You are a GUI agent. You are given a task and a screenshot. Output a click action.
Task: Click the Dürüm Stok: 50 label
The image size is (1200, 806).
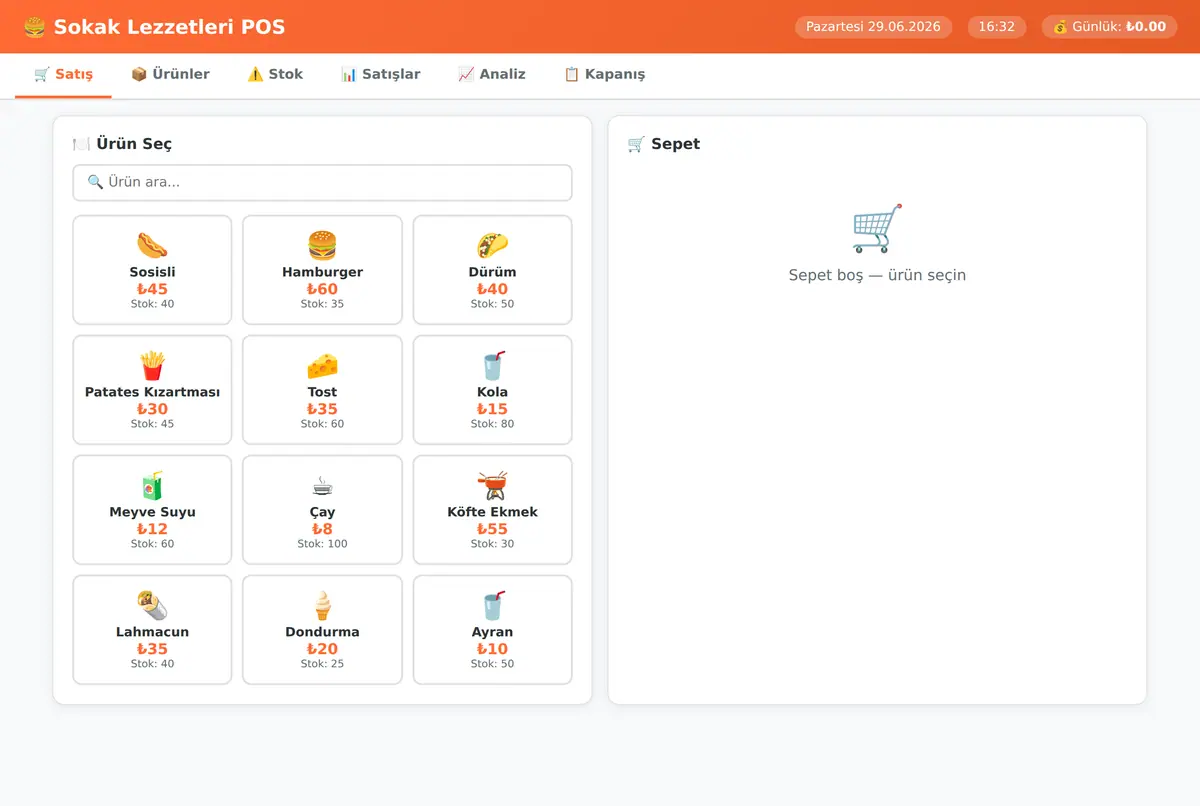point(492,304)
